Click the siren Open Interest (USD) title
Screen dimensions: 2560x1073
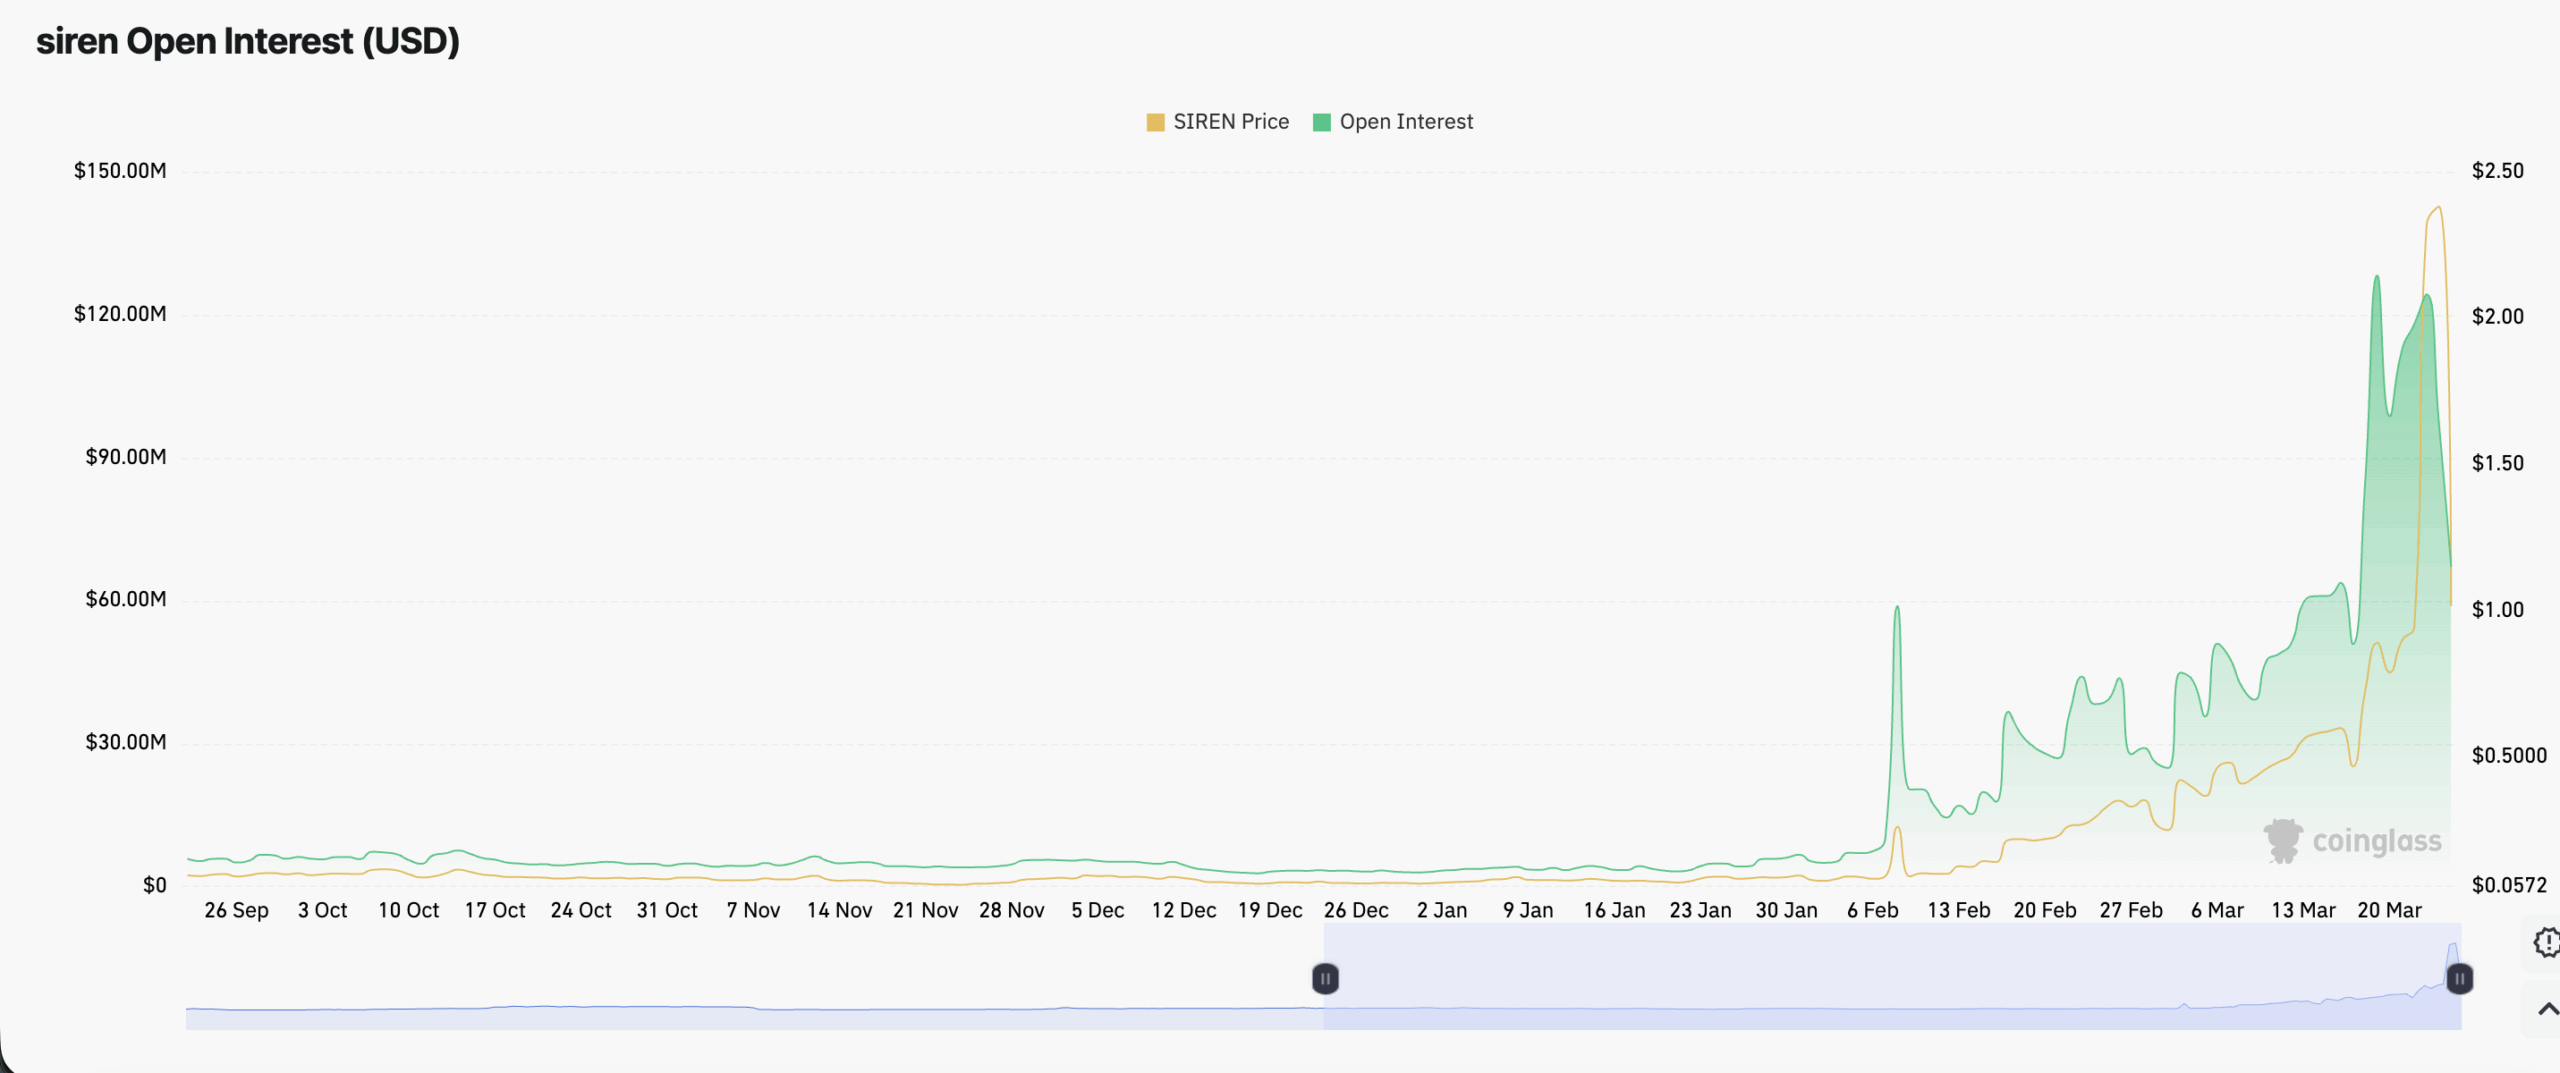click(248, 41)
